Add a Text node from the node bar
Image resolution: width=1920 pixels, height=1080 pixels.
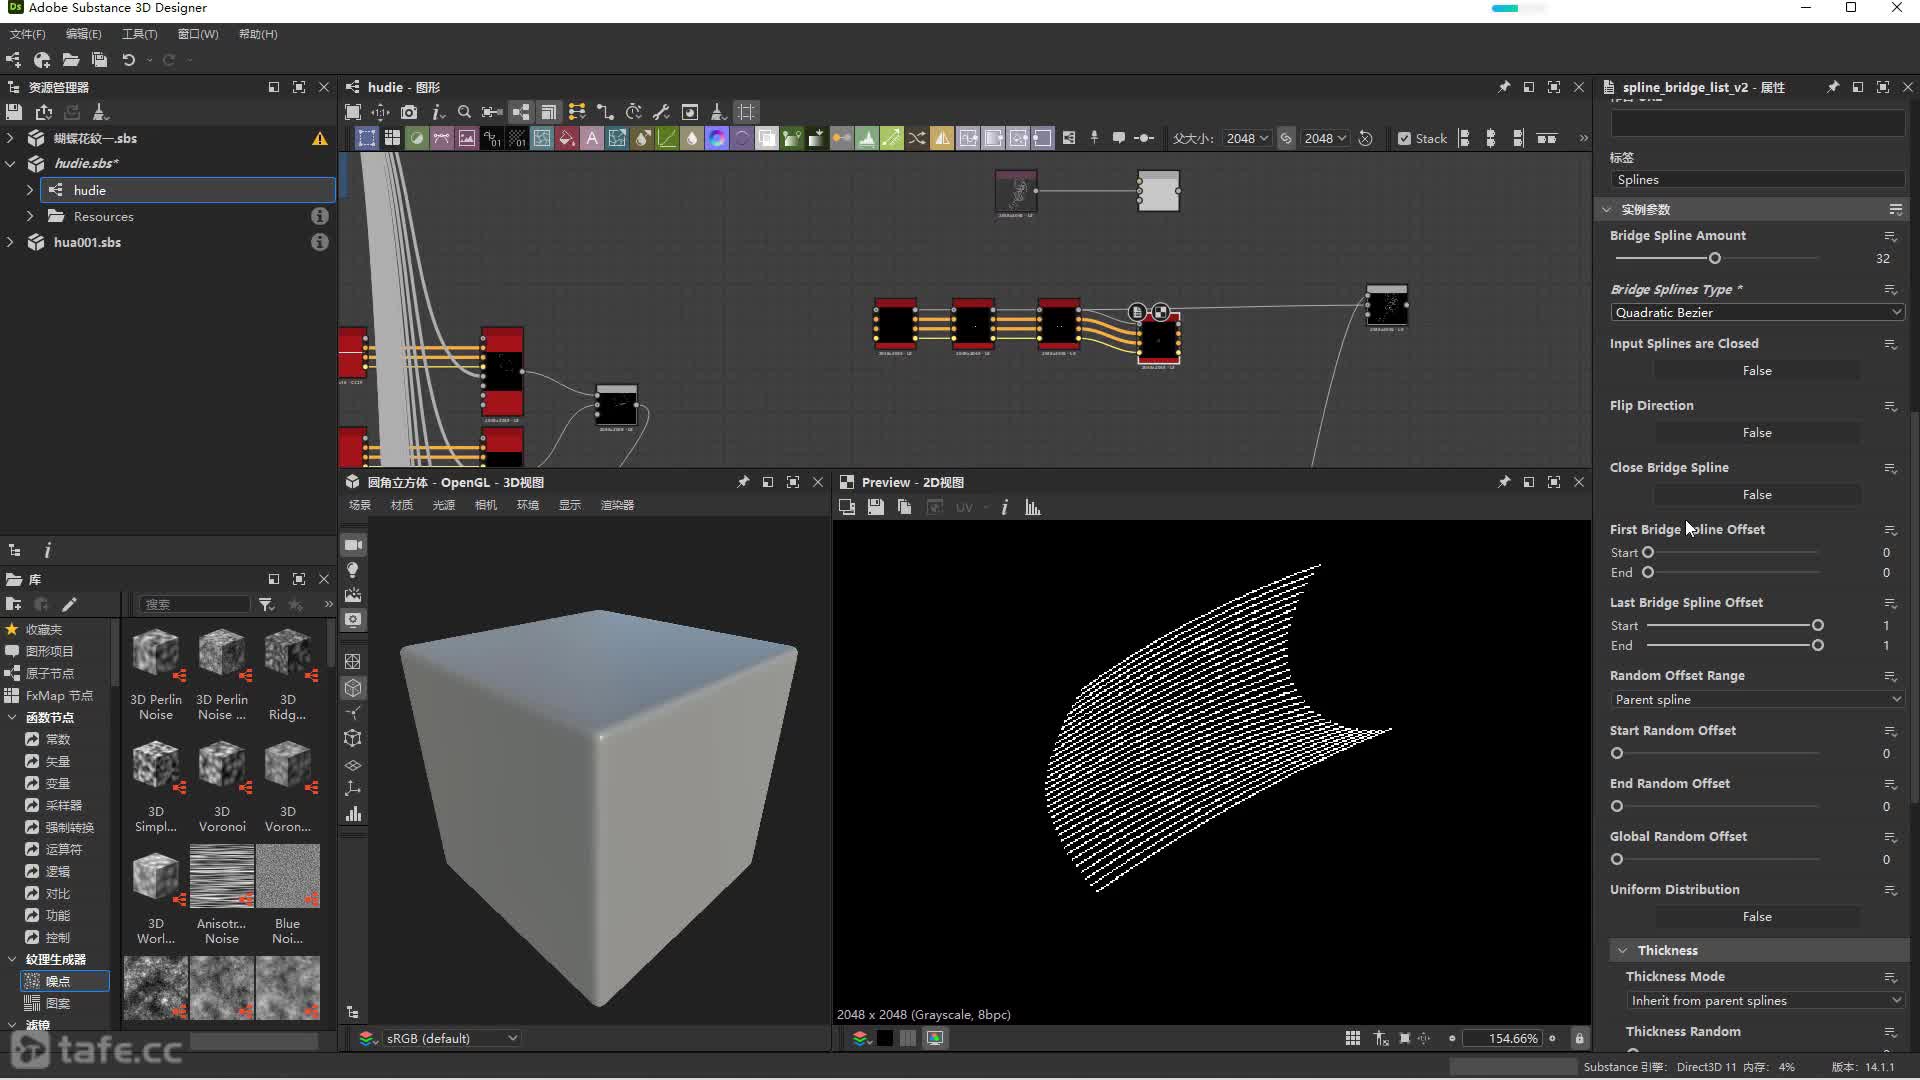(x=592, y=138)
